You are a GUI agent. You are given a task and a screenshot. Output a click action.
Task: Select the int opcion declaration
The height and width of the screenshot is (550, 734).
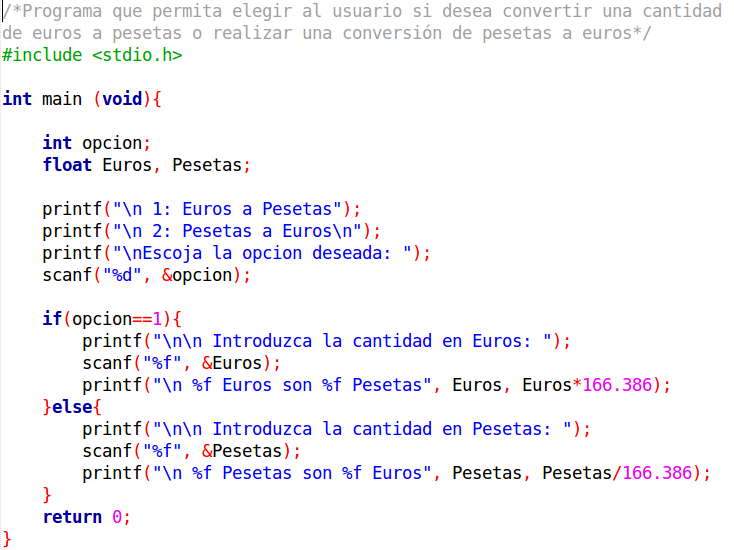[96, 143]
